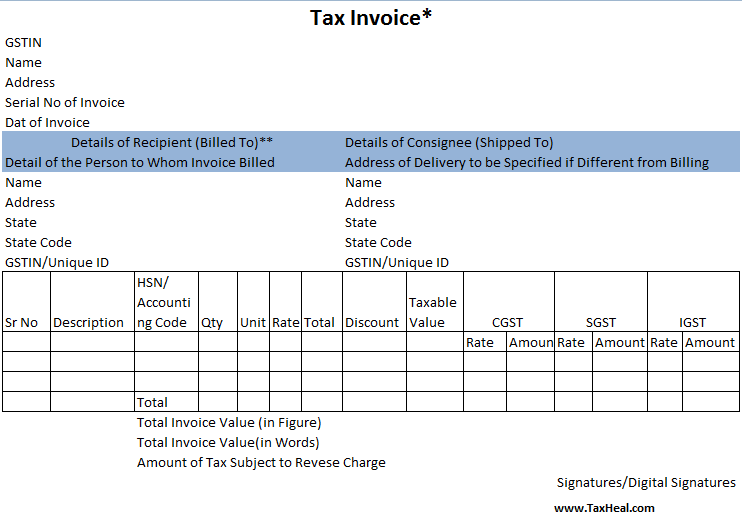Click Amount of Tax Subject to Revese Charge
Image resolution: width=754 pixels, height=527 pixels.
[x=261, y=463]
